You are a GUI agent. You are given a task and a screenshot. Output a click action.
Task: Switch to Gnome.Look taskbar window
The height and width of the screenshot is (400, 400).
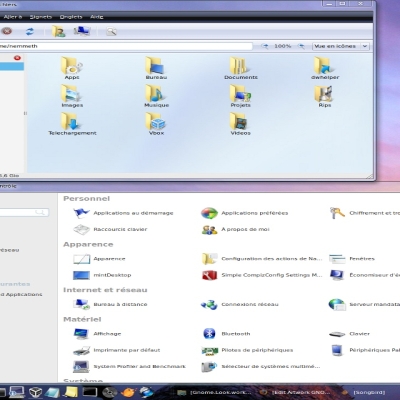[x=214, y=392]
